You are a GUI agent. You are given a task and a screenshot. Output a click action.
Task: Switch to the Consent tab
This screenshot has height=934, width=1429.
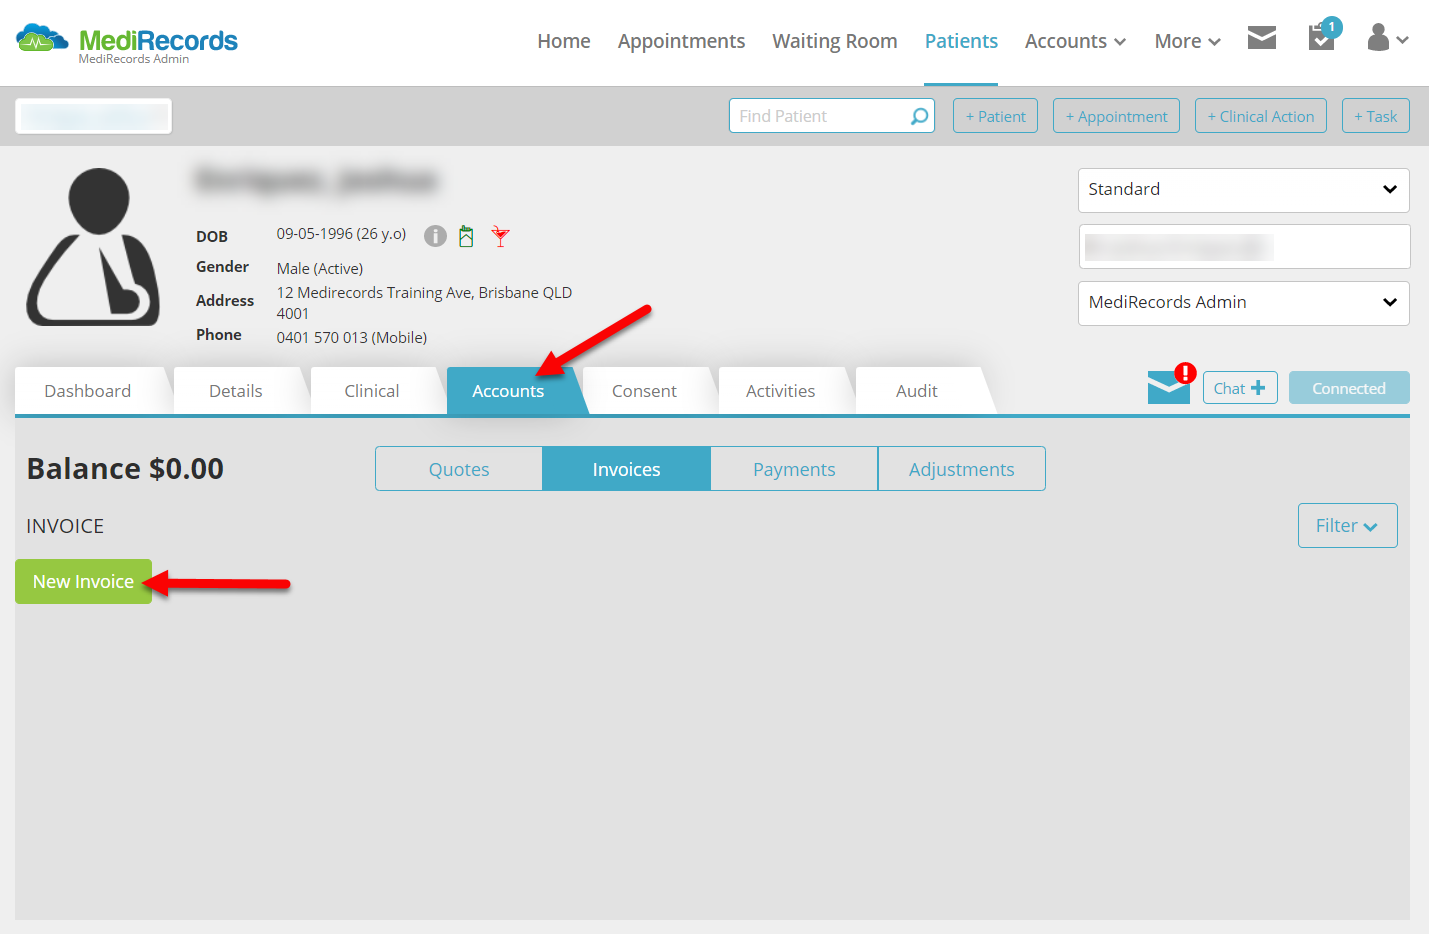coord(644,391)
